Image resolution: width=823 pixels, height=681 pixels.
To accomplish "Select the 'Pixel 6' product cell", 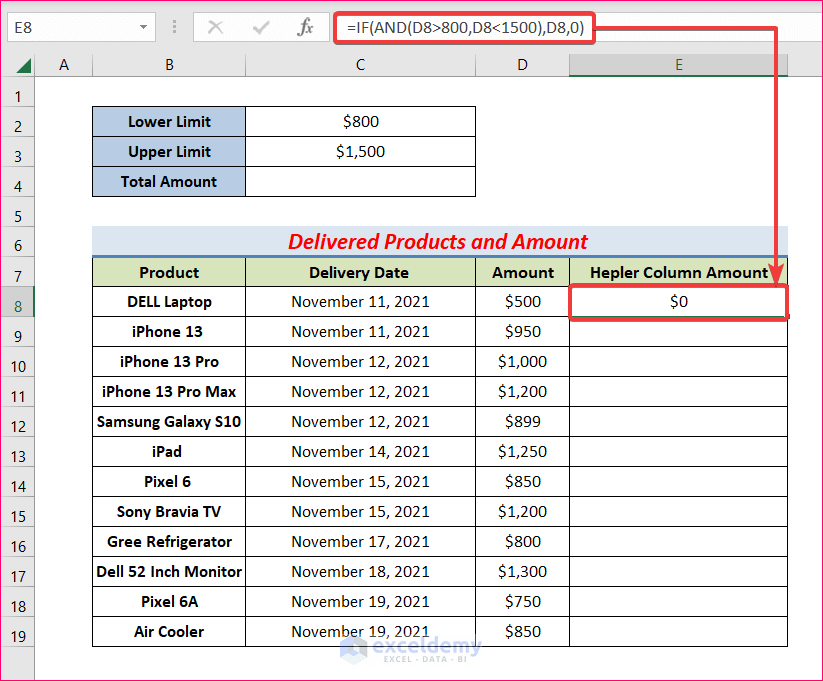I will point(169,481).
